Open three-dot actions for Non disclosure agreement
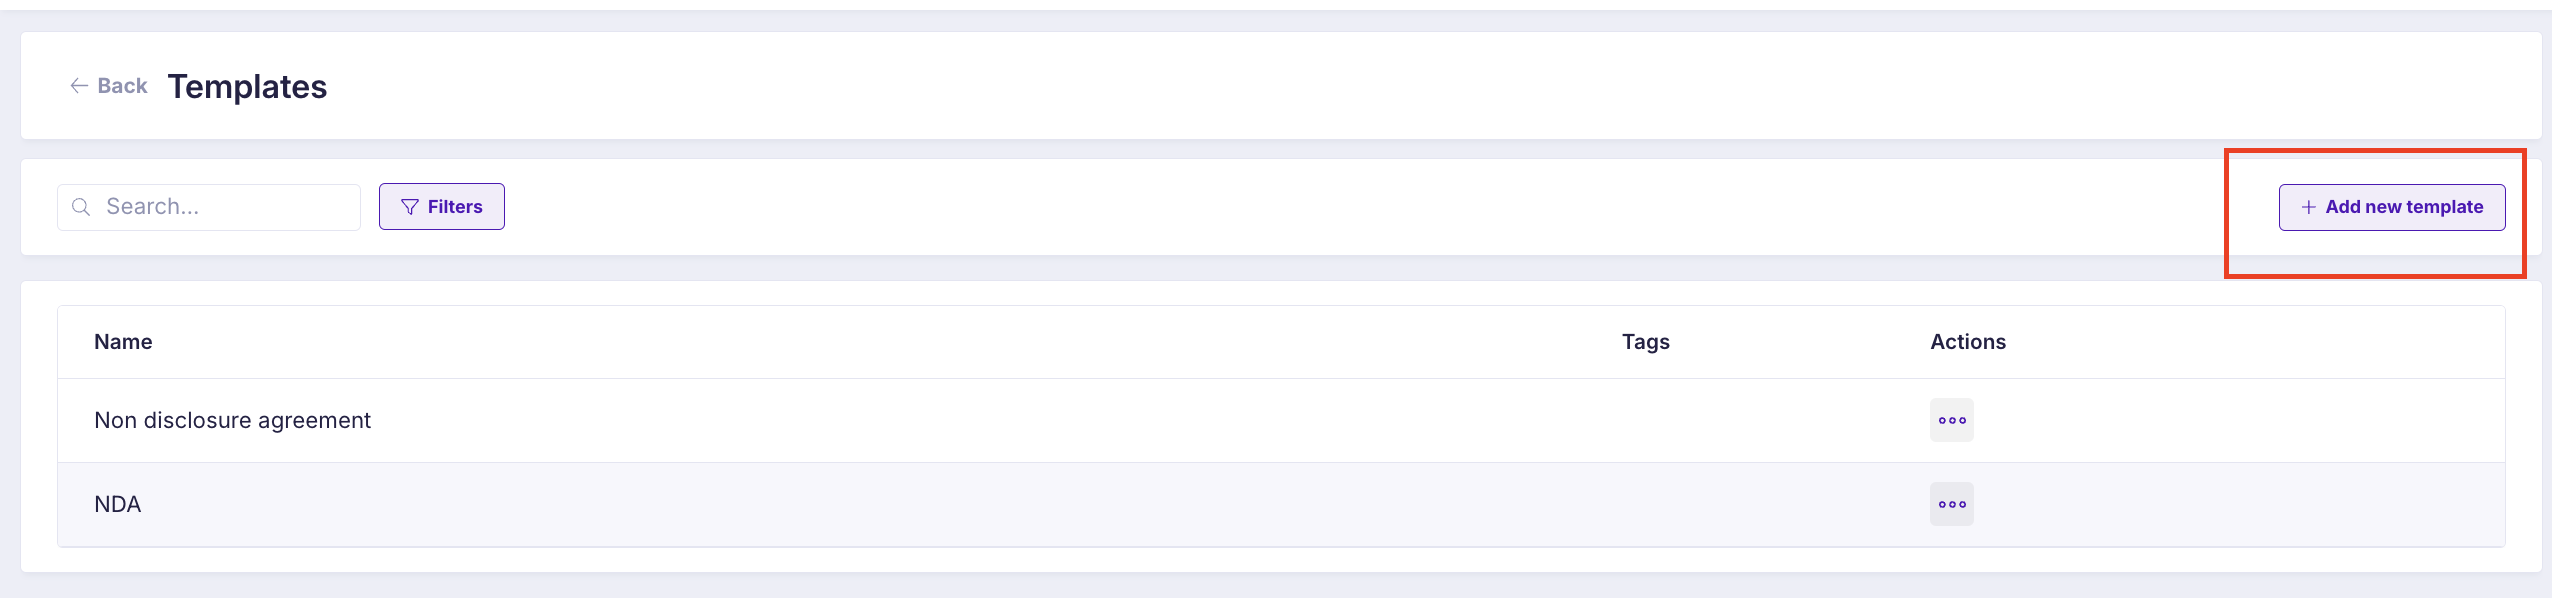Screen dimensions: 2552x598 [1952, 420]
